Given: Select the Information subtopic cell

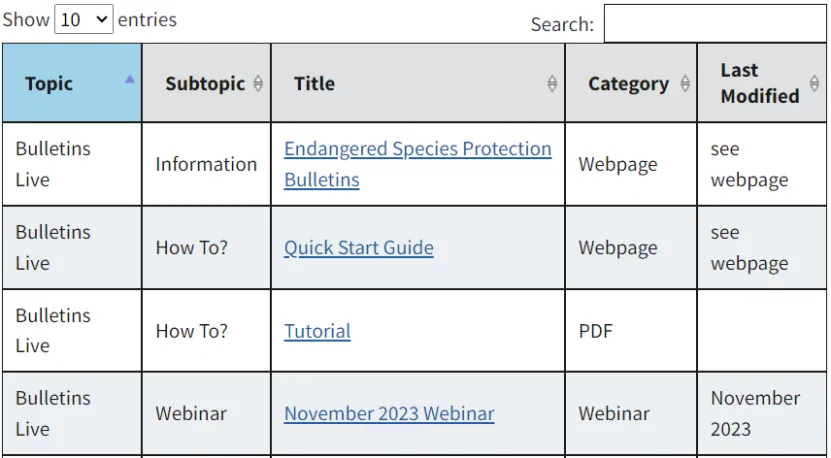Looking at the screenshot, I should tap(206, 164).
